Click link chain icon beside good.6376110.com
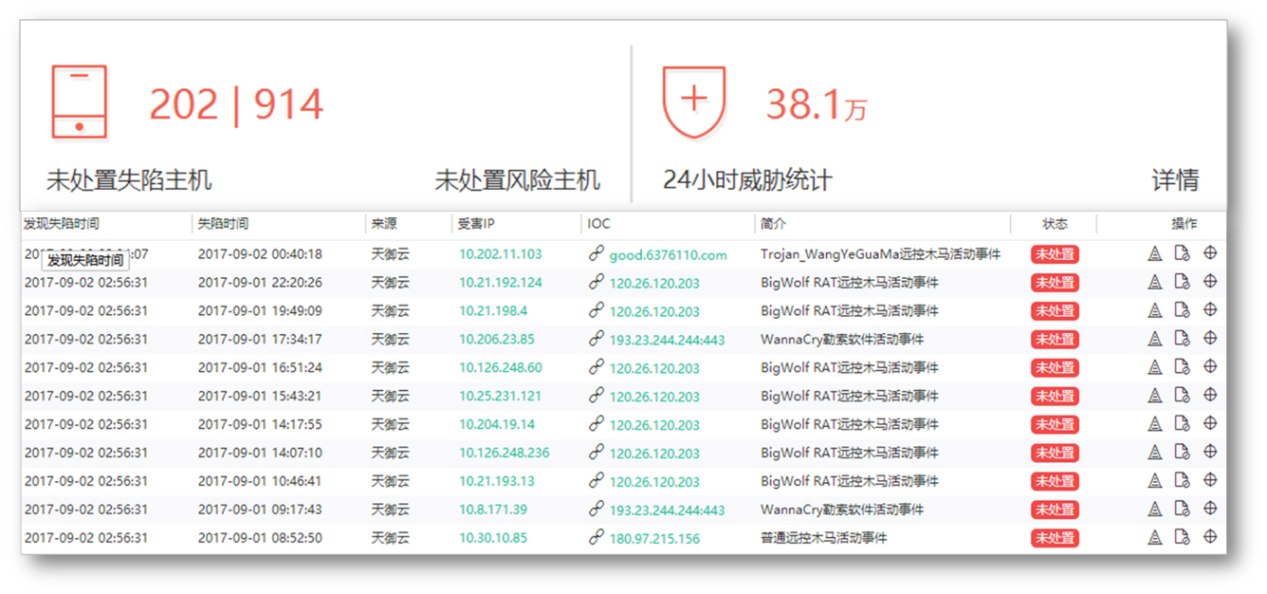1267x594 pixels. click(x=596, y=254)
